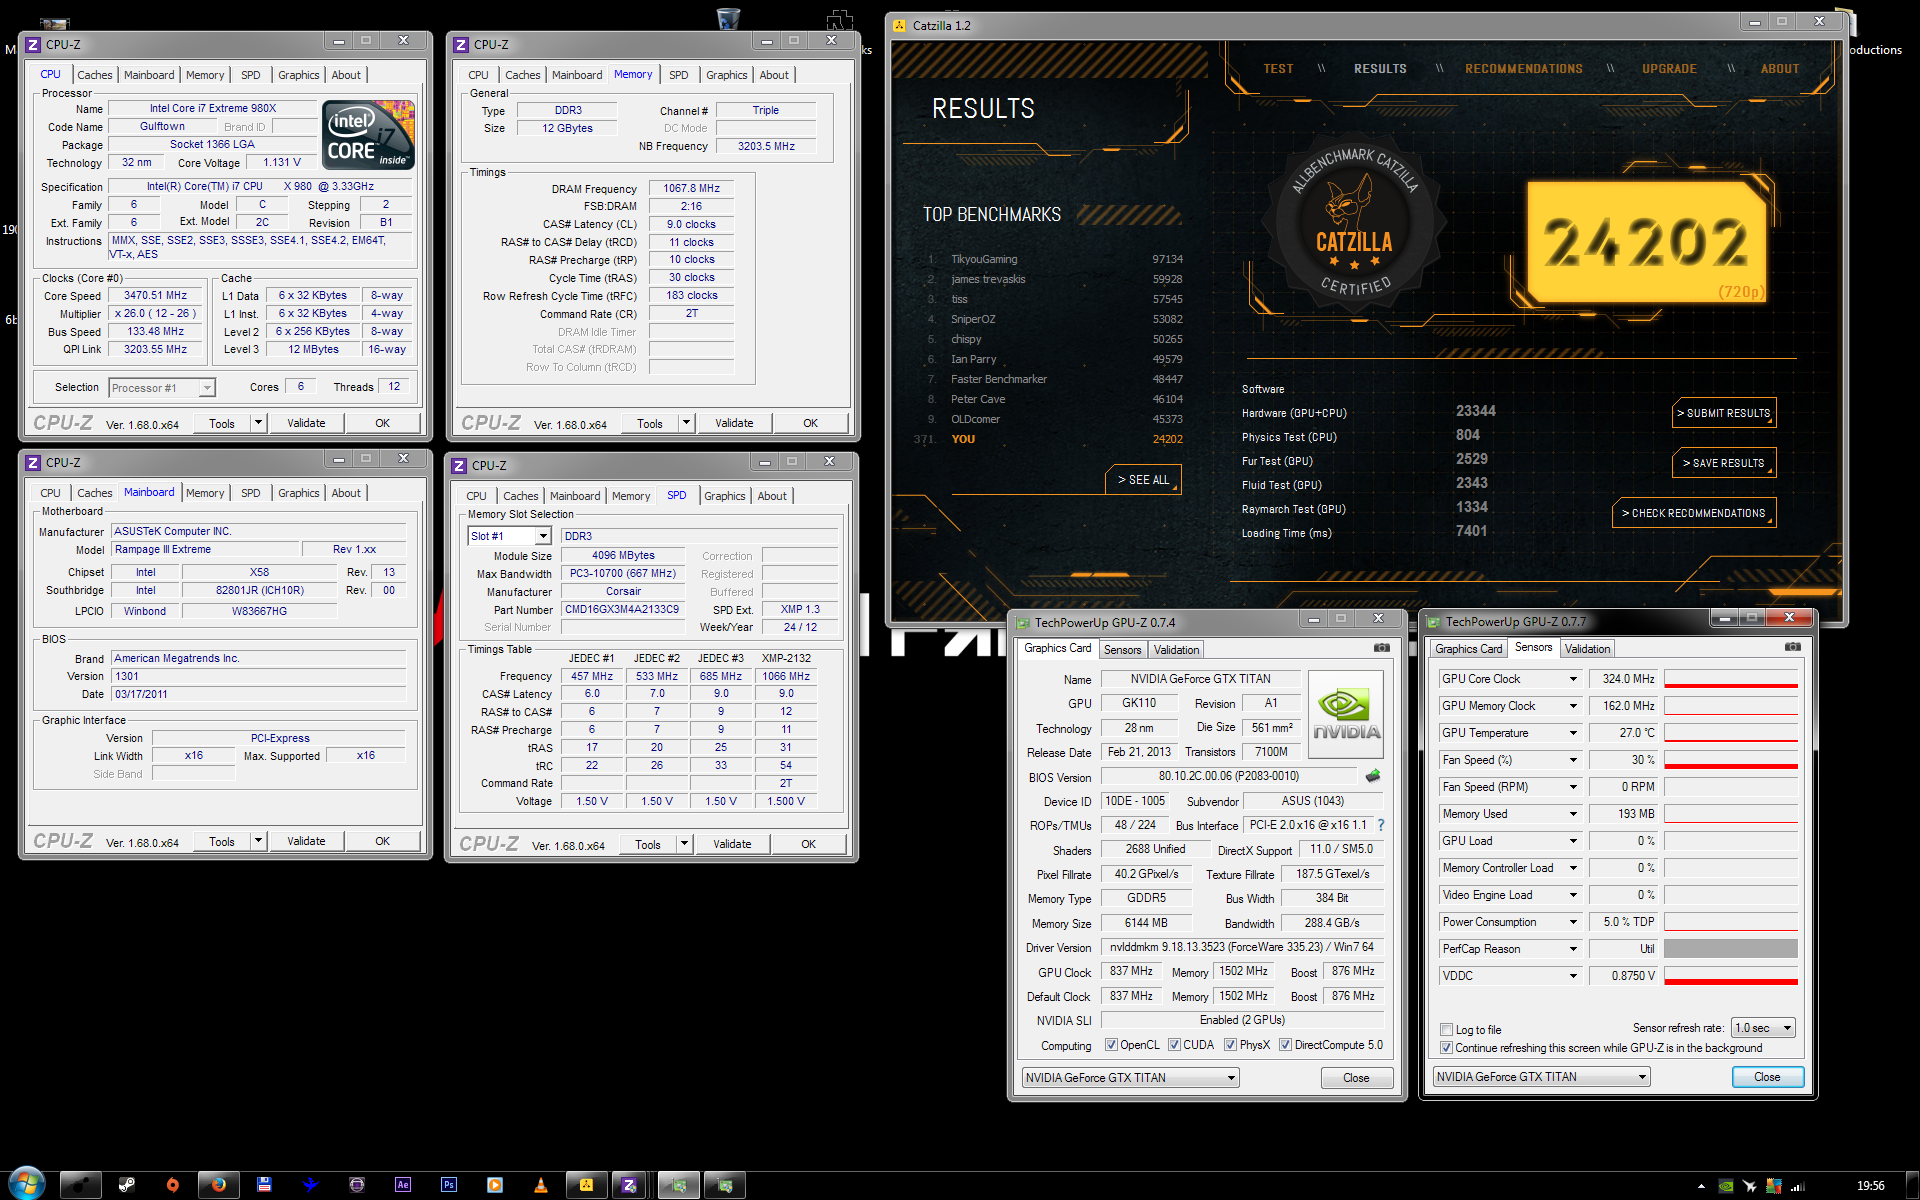The height and width of the screenshot is (1200, 1920).
Task: Click the Fan Speed (%) sensor graph
Action: coord(1730,760)
